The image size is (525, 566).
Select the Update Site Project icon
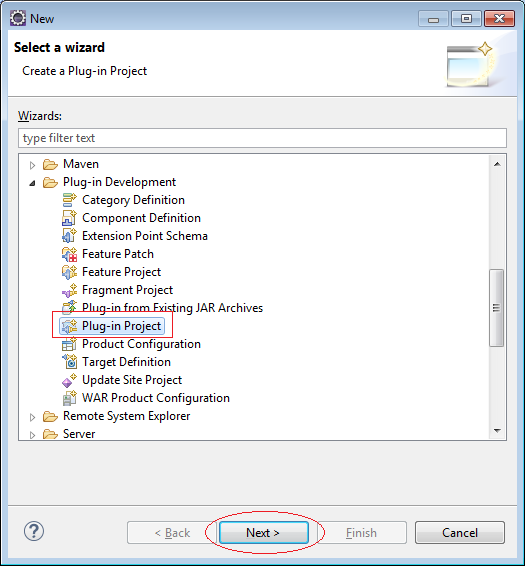69,380
